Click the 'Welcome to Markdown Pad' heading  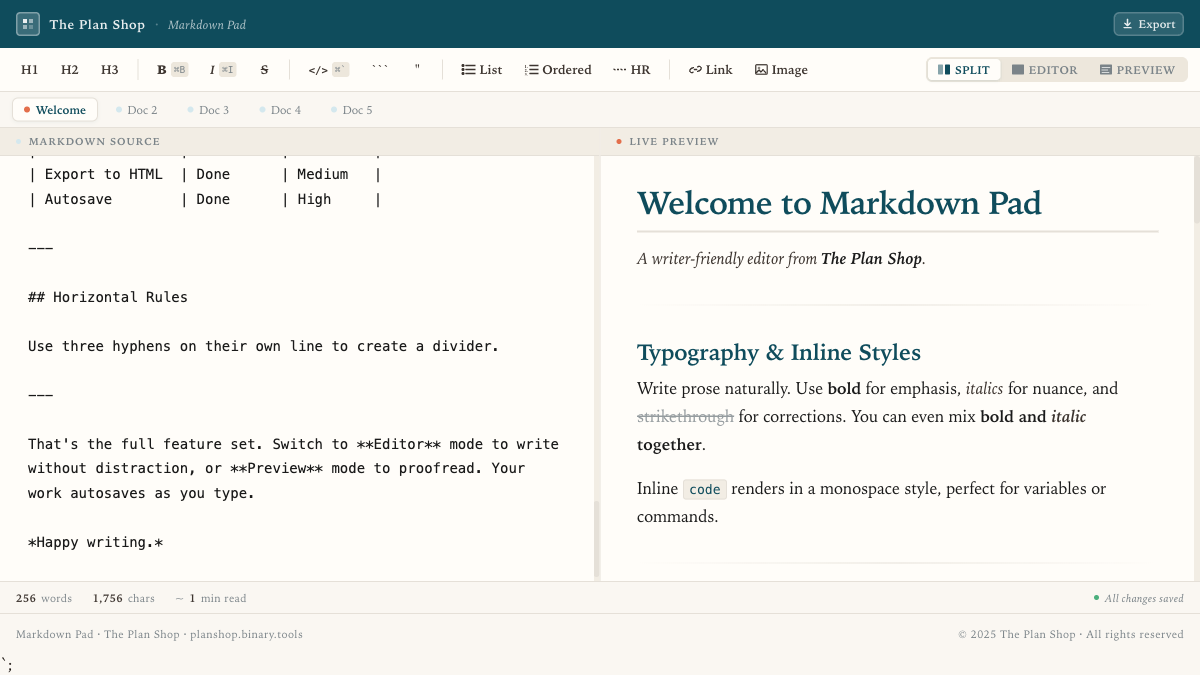pyautogui.click(x=839, y=203)
